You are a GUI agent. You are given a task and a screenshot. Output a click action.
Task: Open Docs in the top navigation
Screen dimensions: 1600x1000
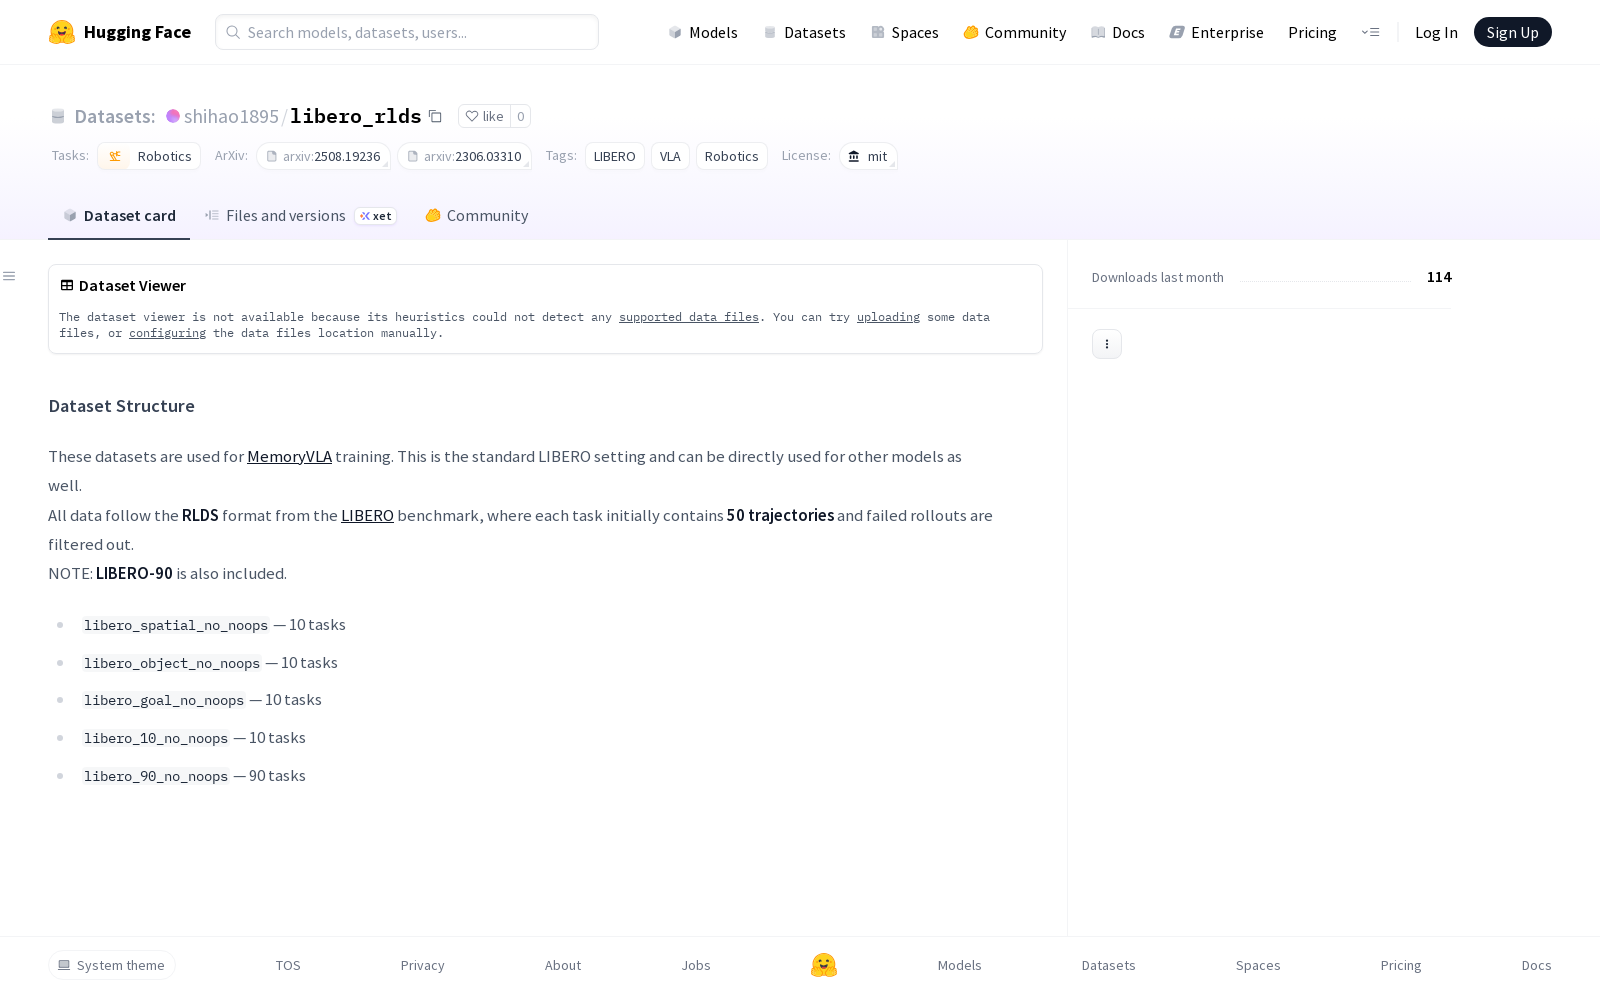point(1118,32)
